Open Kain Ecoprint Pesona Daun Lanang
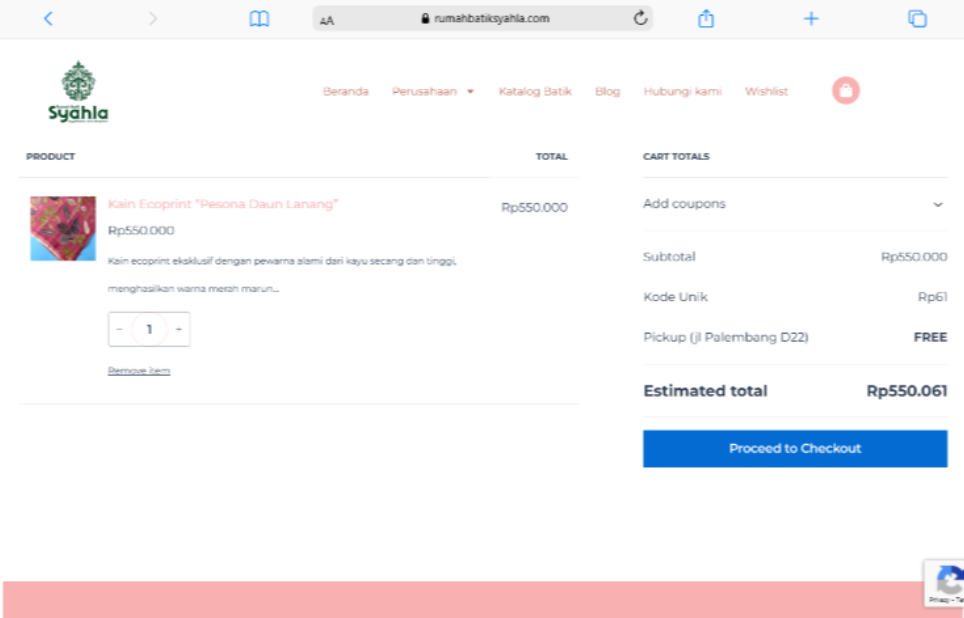Image resolution: width=964 pixels, height=618 pixels. (x=225, y=204)
